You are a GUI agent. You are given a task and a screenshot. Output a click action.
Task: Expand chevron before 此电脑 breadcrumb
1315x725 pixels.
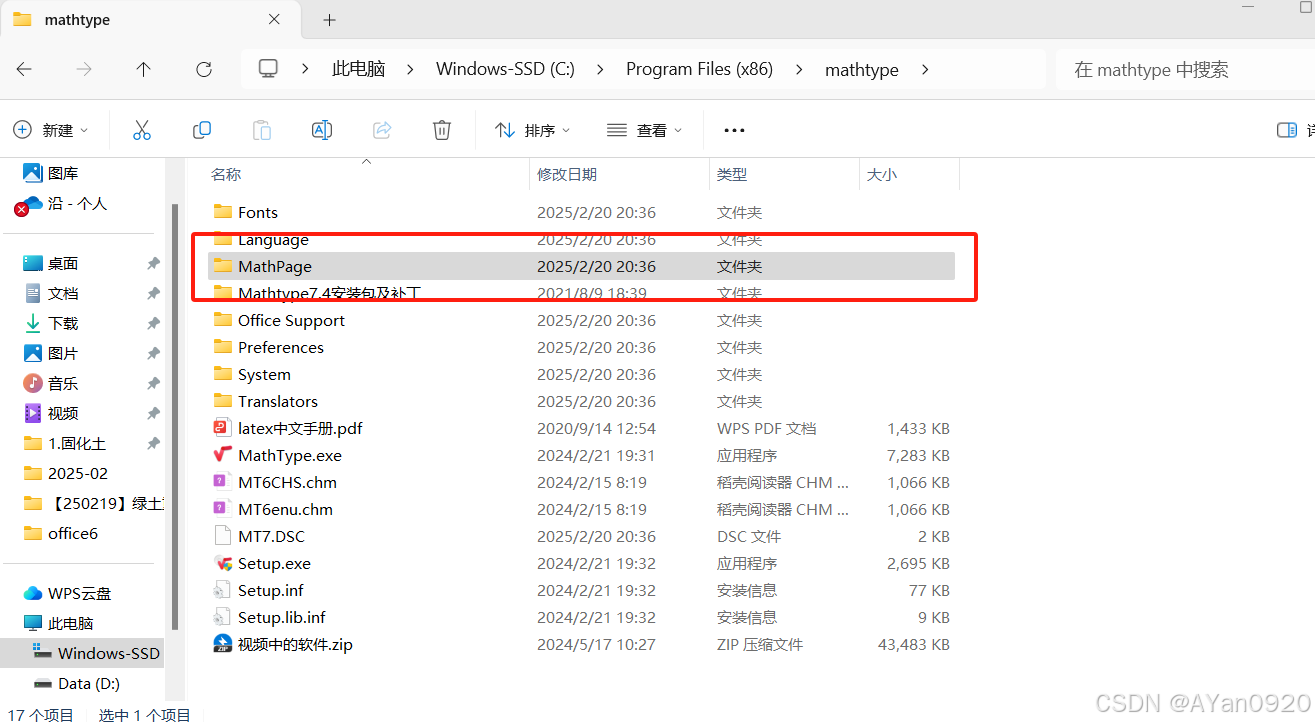tap(305, 69)
